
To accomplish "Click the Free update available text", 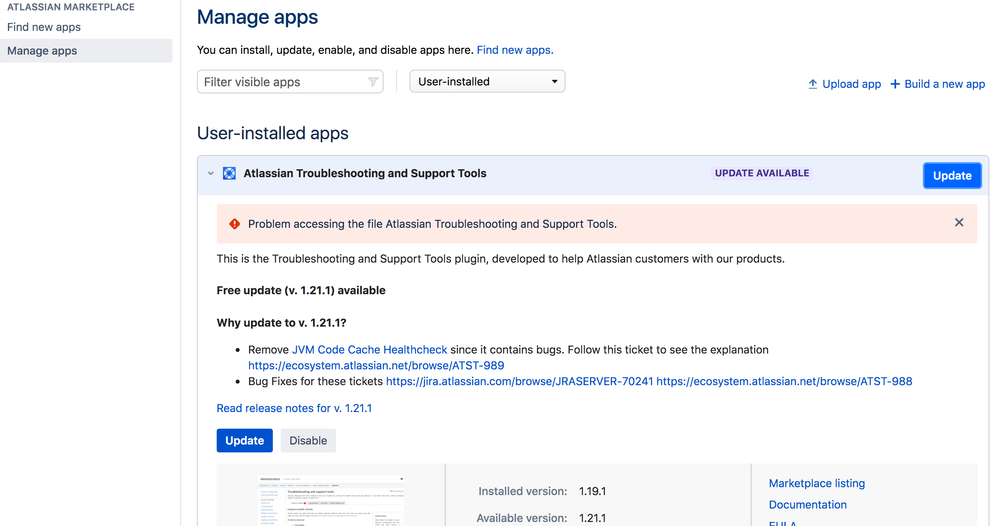I will pos(301,290).
